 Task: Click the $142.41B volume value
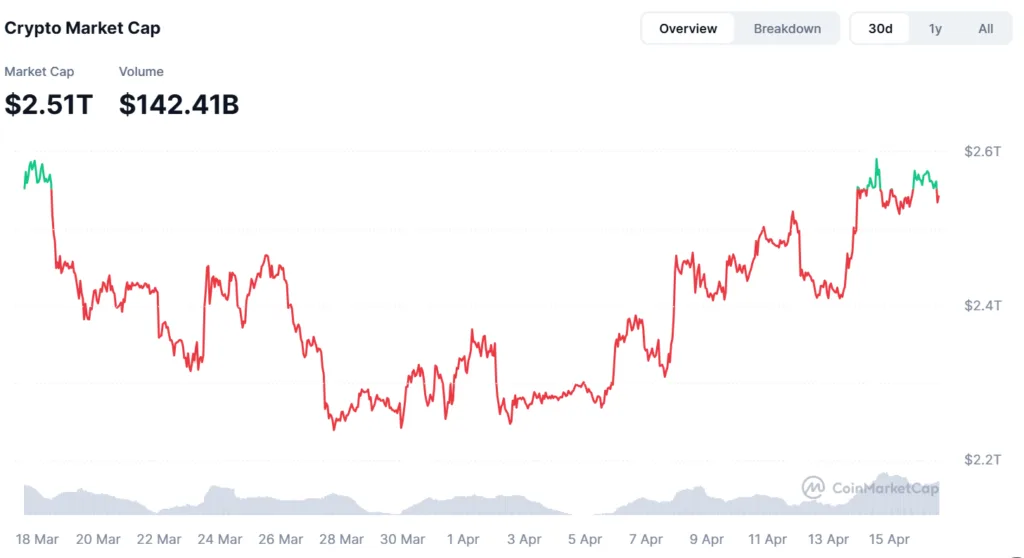(x=179, y=104)
